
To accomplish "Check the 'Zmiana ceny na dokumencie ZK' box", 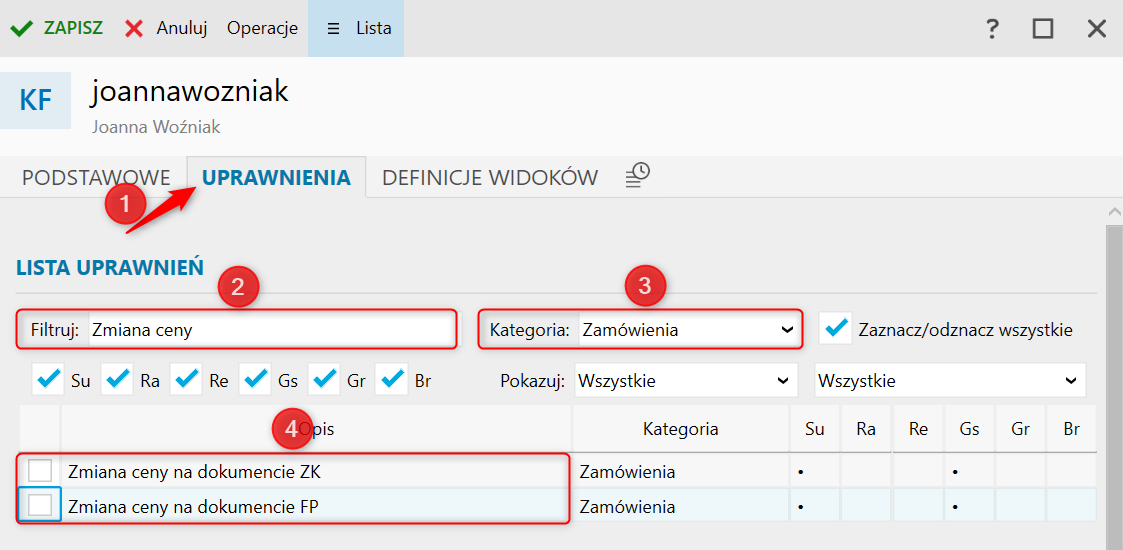I will click(40, 471).
